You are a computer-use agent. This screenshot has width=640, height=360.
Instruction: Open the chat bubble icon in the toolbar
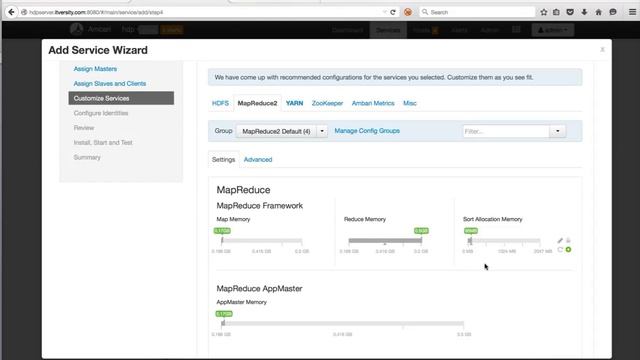(613, 12)
